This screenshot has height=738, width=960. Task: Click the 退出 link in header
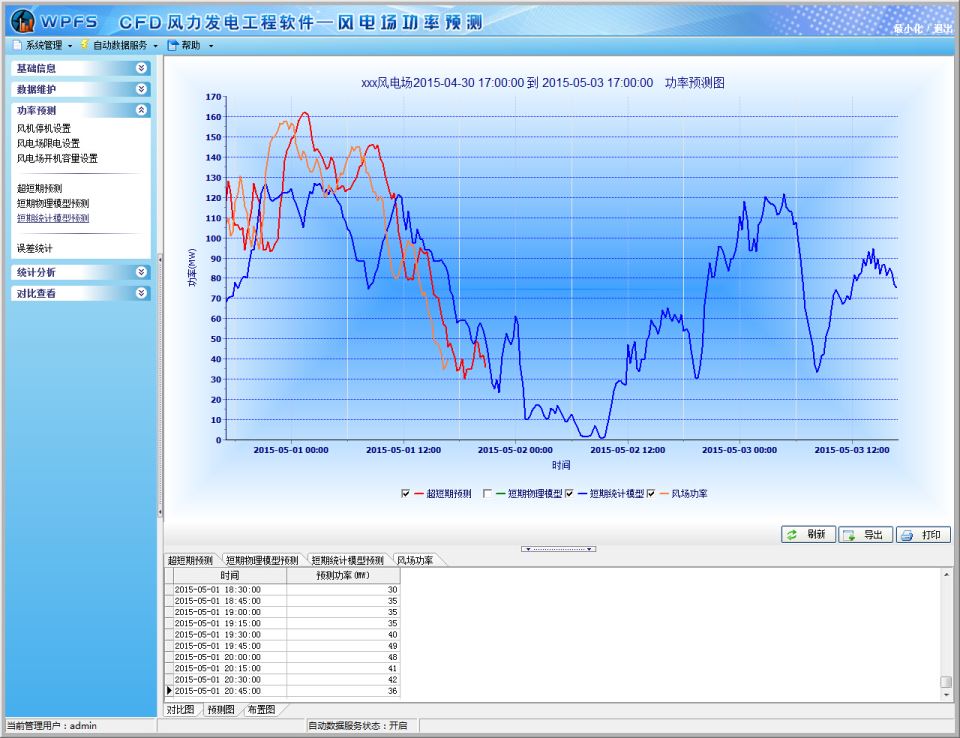click(x=942, y=28)
